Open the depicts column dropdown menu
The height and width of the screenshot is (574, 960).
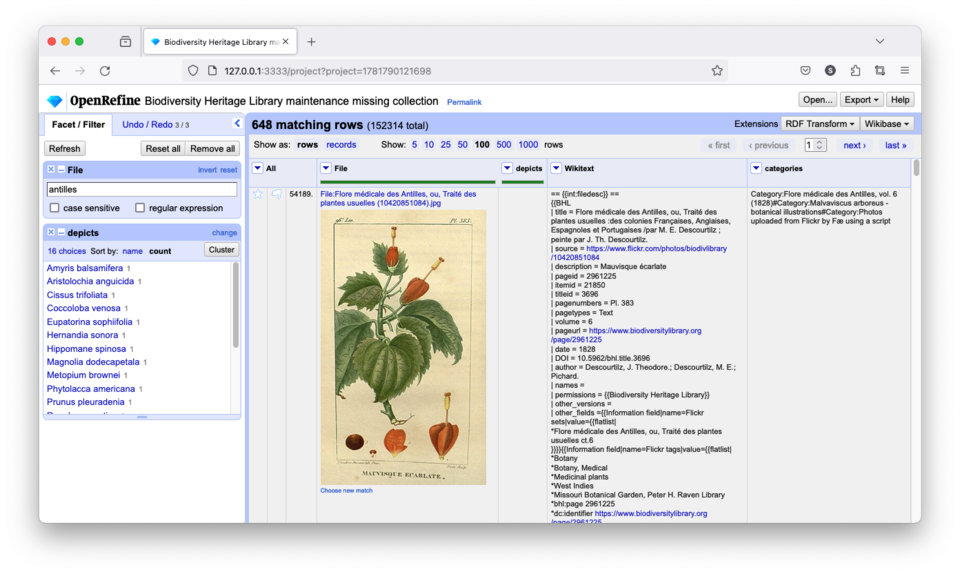click(507, 168)
